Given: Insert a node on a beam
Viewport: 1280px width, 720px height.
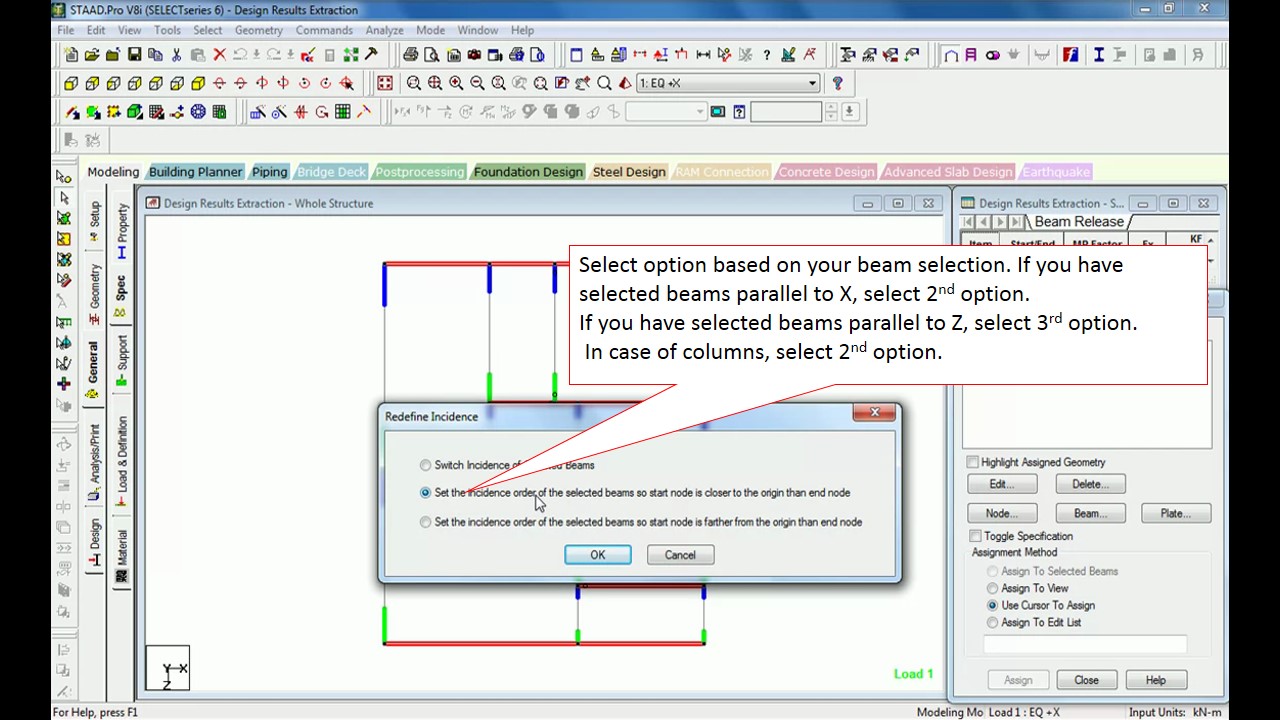Looking at the screenshot, I should [175, 111].
